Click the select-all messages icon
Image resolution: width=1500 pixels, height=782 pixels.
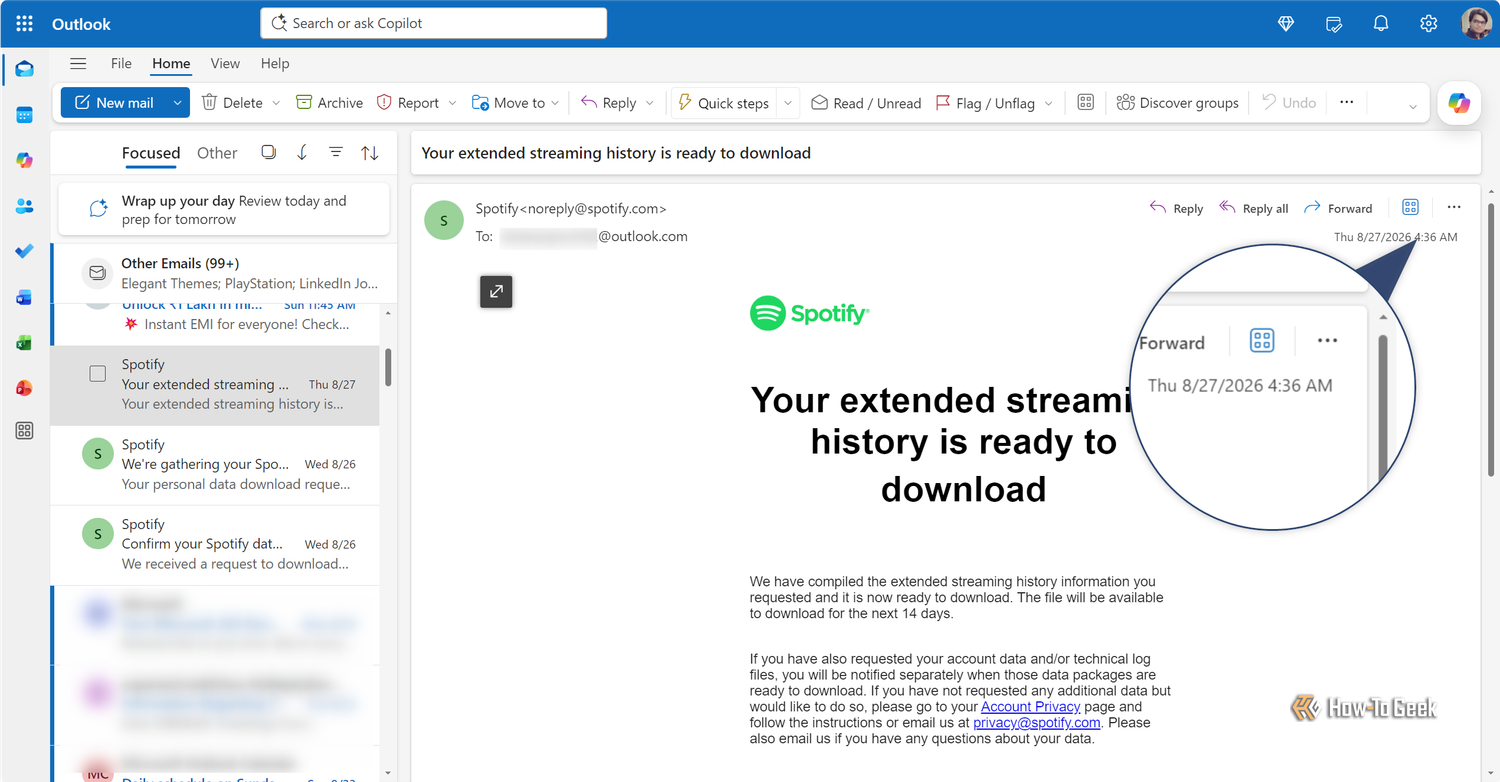click(268, 152)
